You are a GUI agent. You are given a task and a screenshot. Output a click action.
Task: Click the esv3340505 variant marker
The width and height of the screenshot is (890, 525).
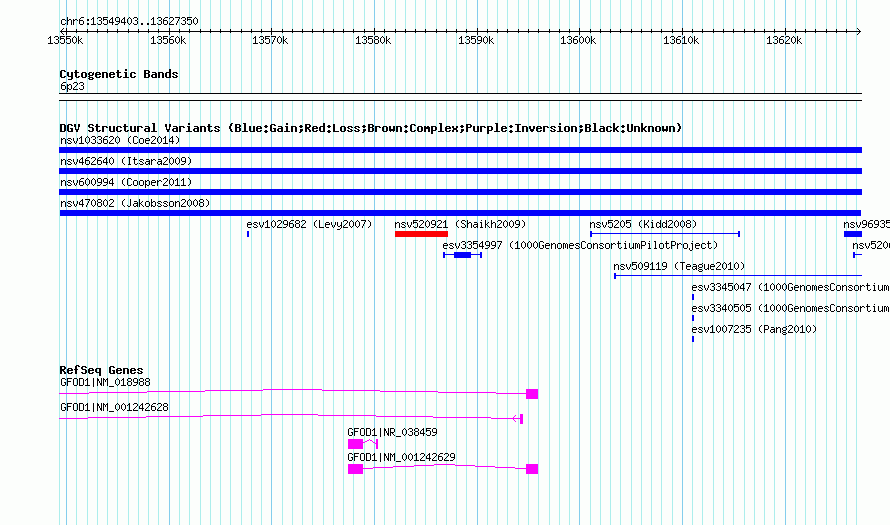coord(693,318)
